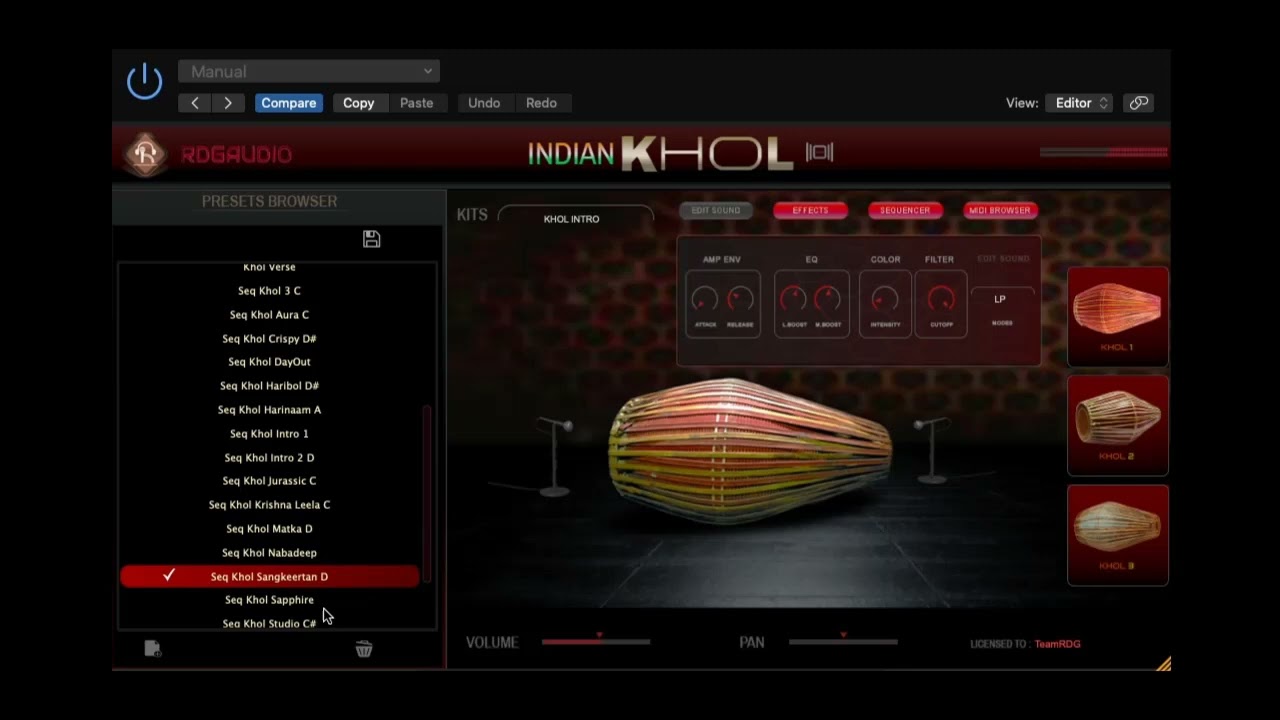Screen dimensions: 1280x720
Task: Click the Release knob
Action: (740, 299)
